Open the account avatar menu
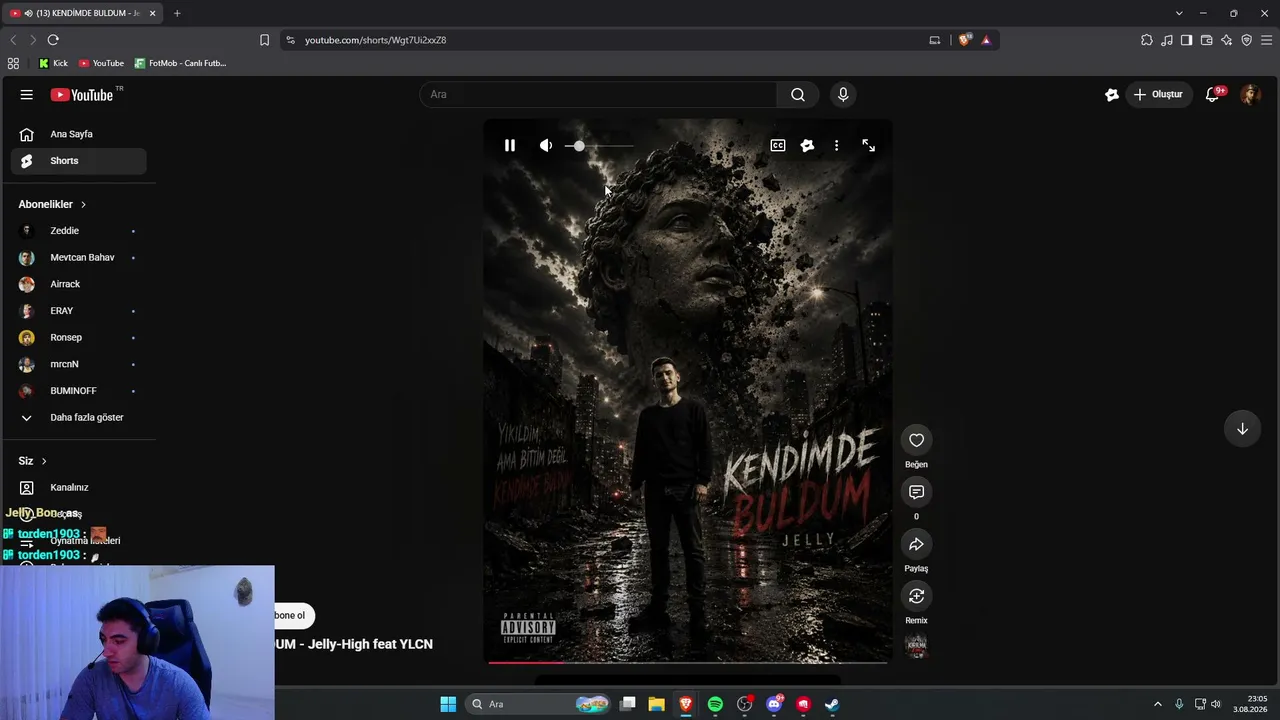 click(x=1250, y=95)
